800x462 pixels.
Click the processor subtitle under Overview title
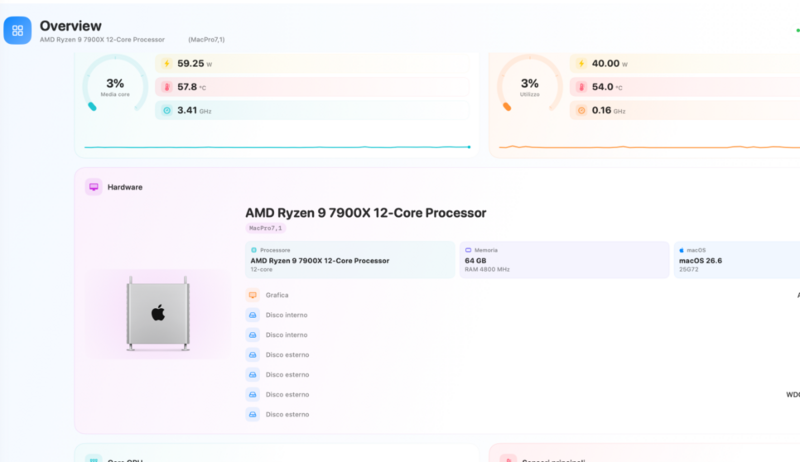[102, 39]
